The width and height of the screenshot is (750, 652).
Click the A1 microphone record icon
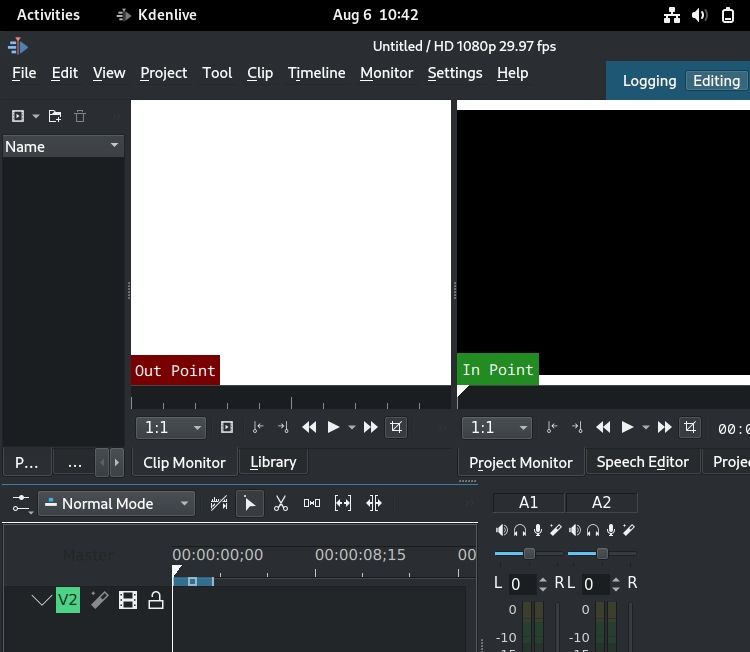[538, 529]
